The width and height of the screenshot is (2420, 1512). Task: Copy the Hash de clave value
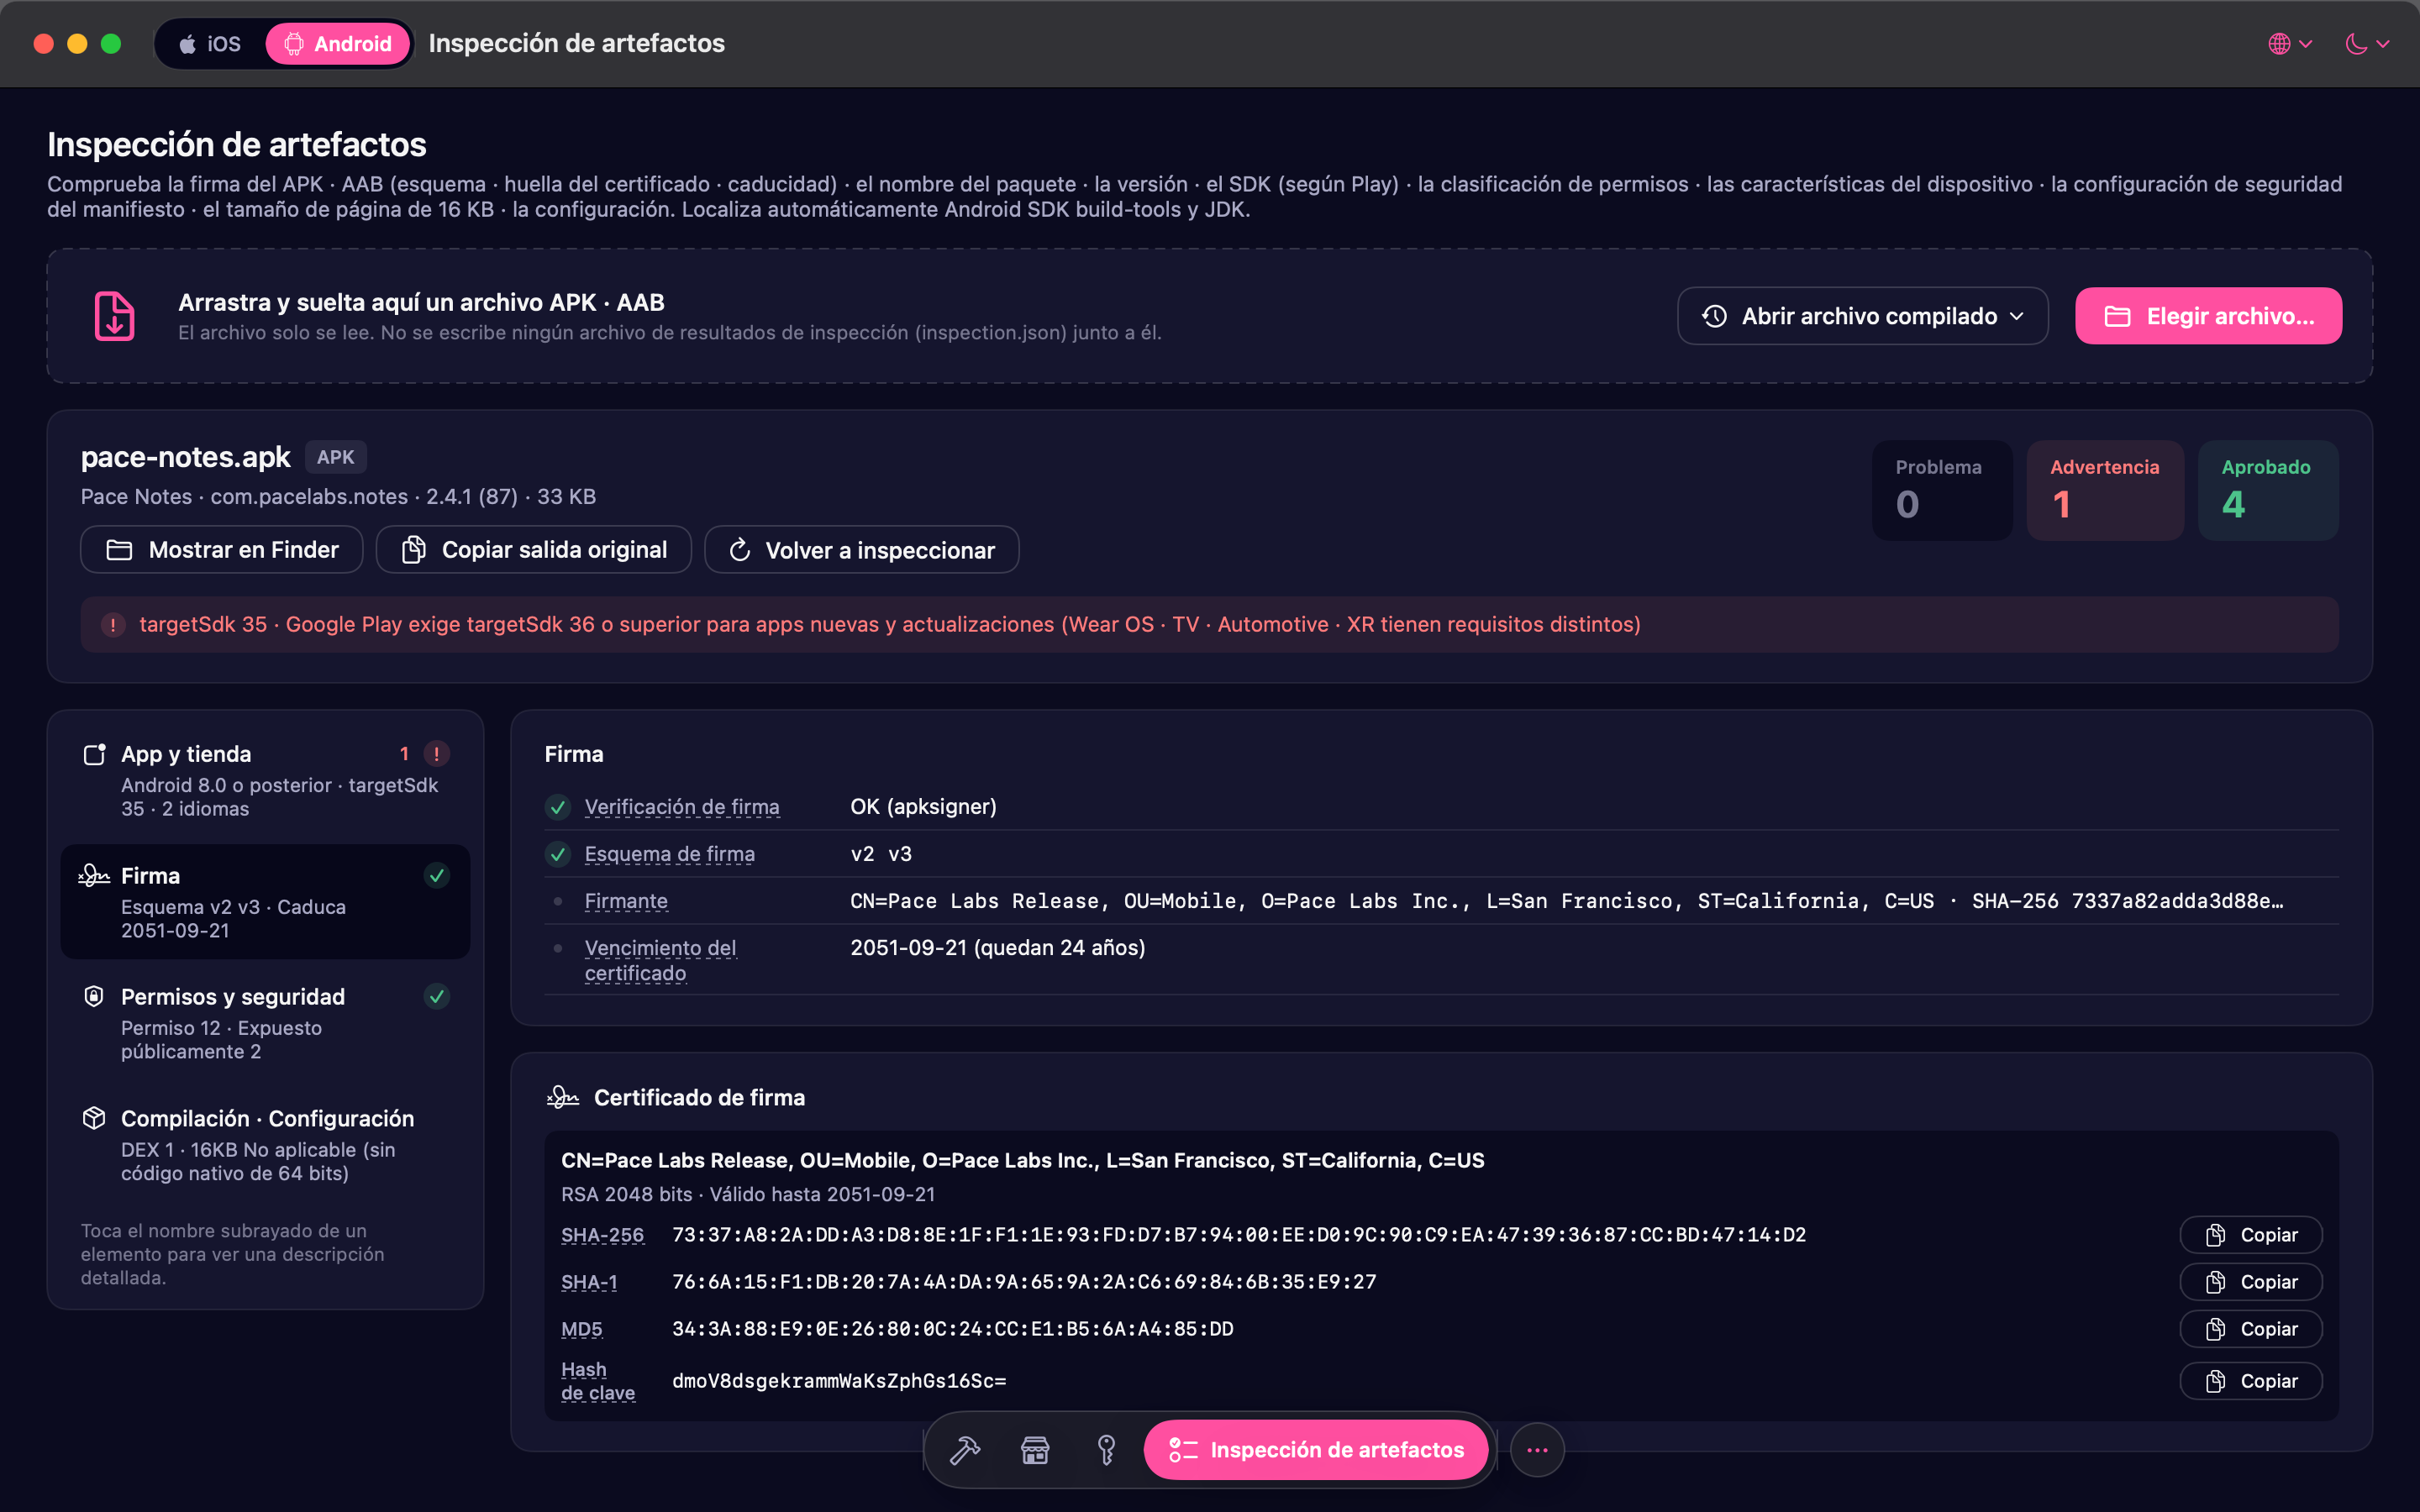pos(2251,1381)
